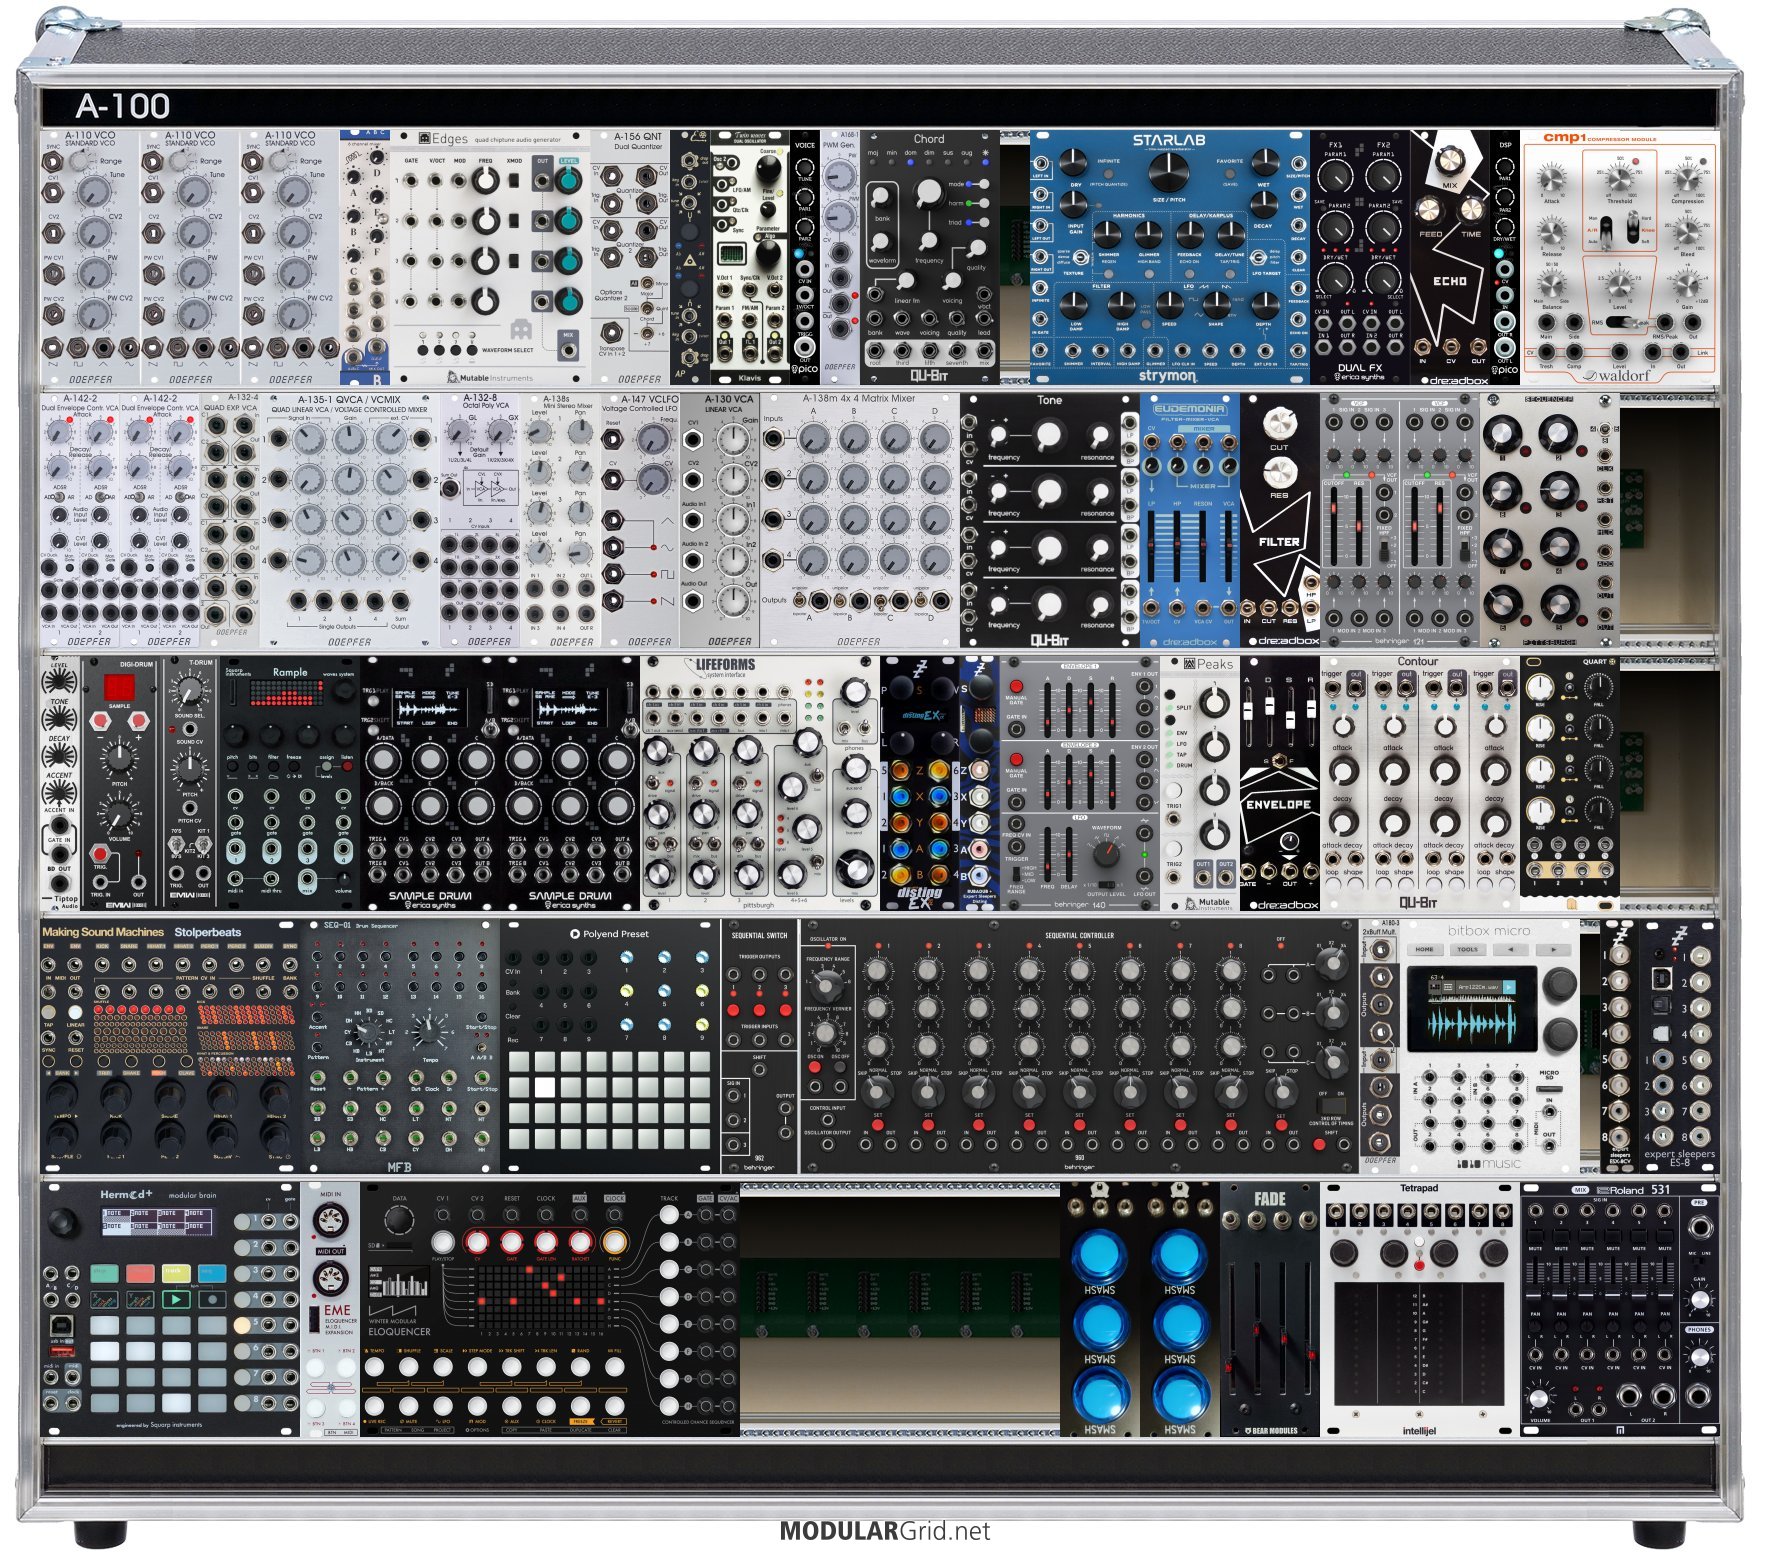Hit PLAY/STOP on the Eloquencer
Screen dimensions: 1771x1552
(442, 1243)
